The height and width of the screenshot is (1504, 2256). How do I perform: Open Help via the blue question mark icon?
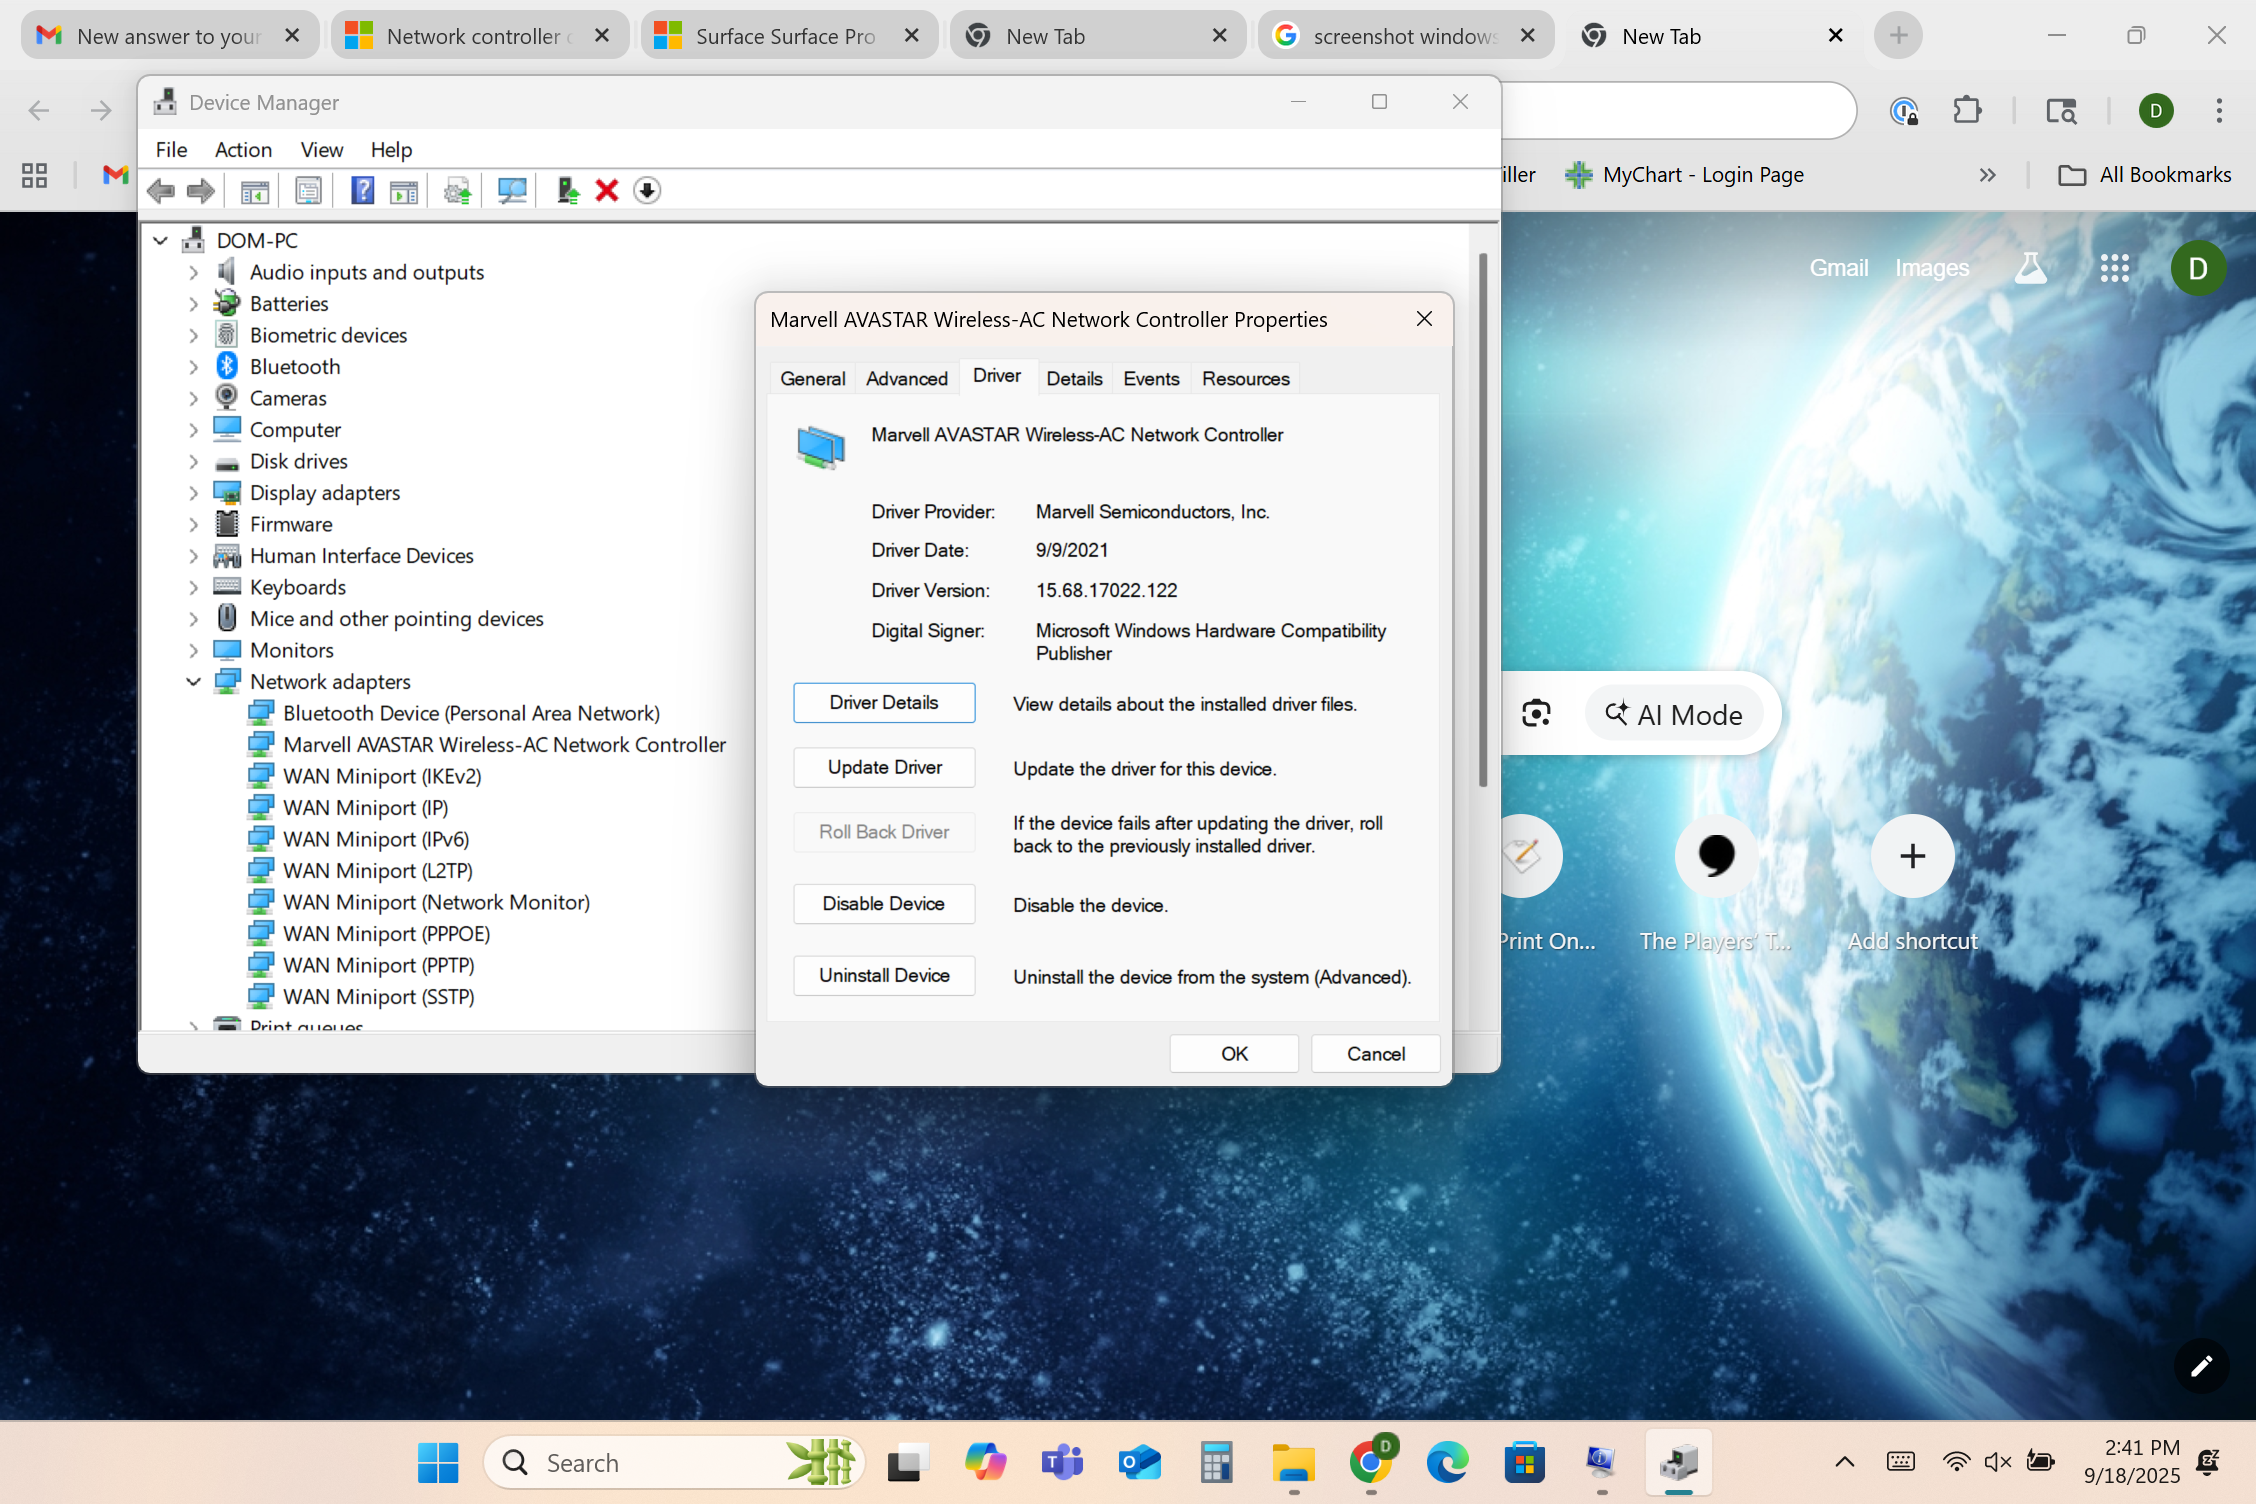tap(362, 189)
